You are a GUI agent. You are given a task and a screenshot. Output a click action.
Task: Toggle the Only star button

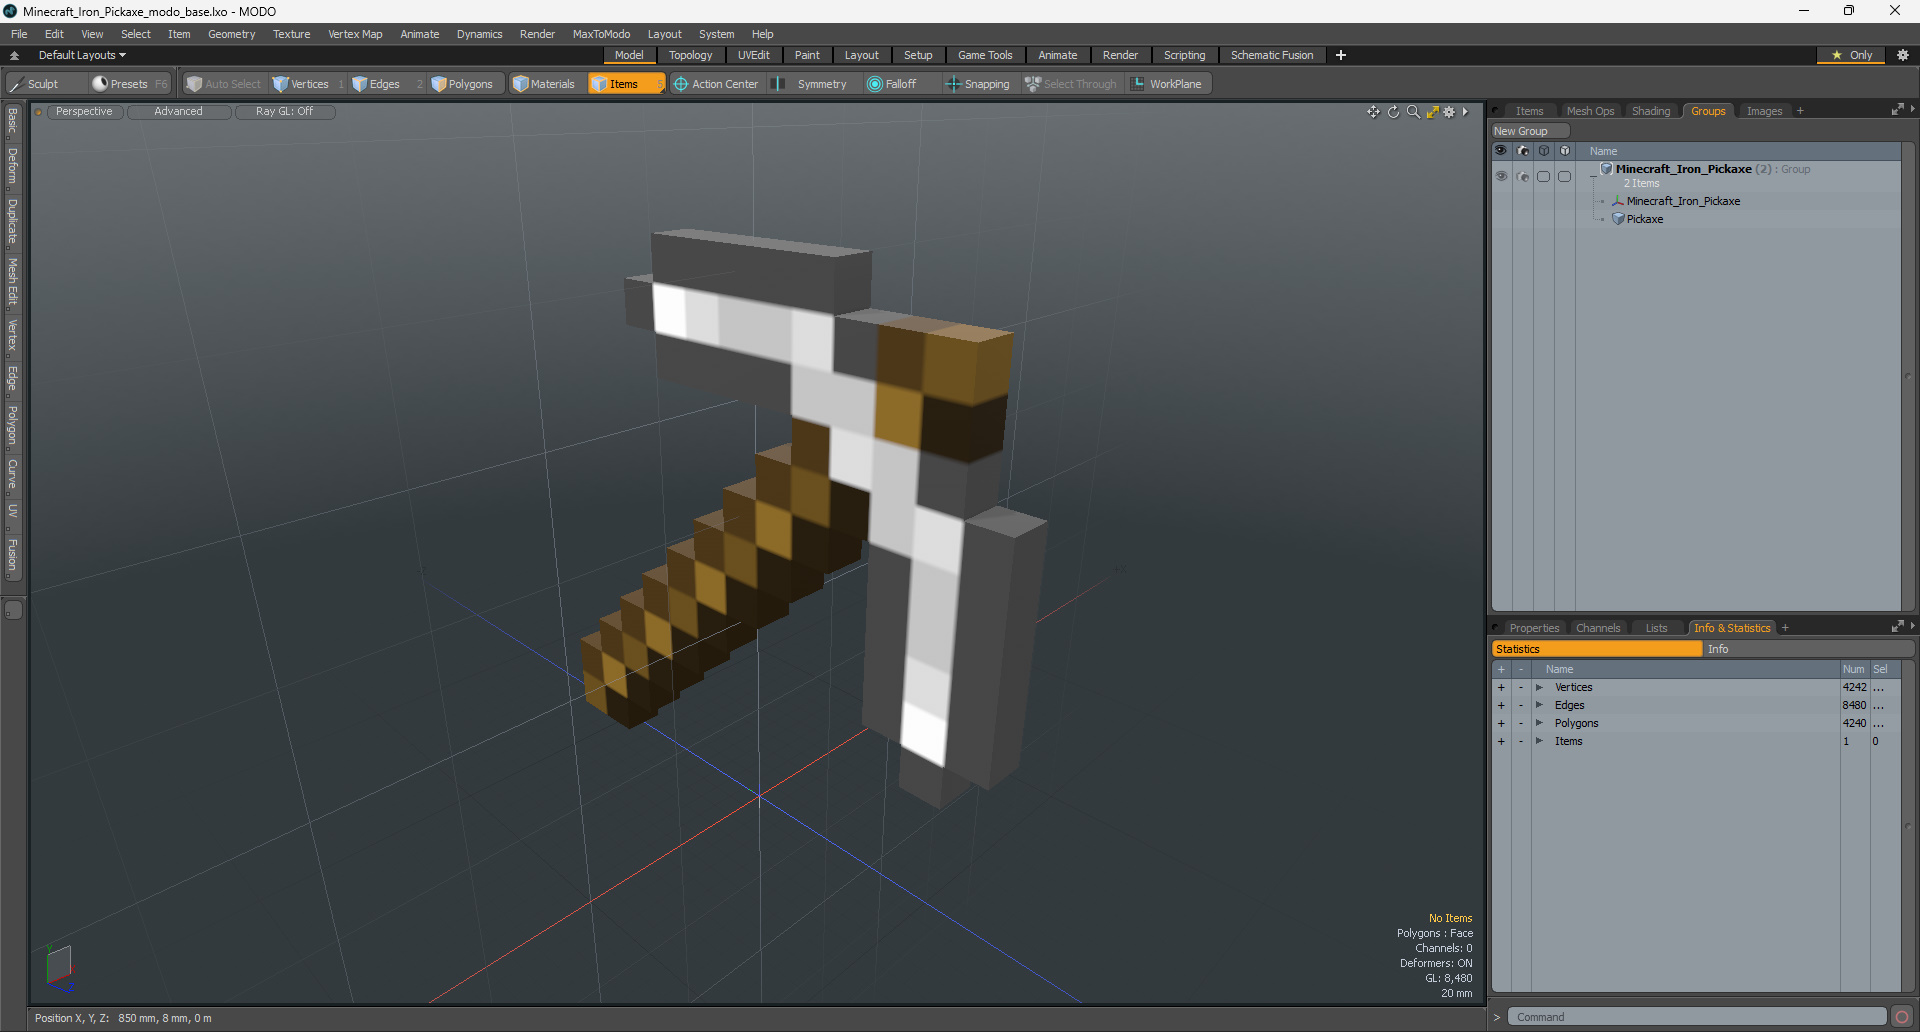coord(1851,55)
